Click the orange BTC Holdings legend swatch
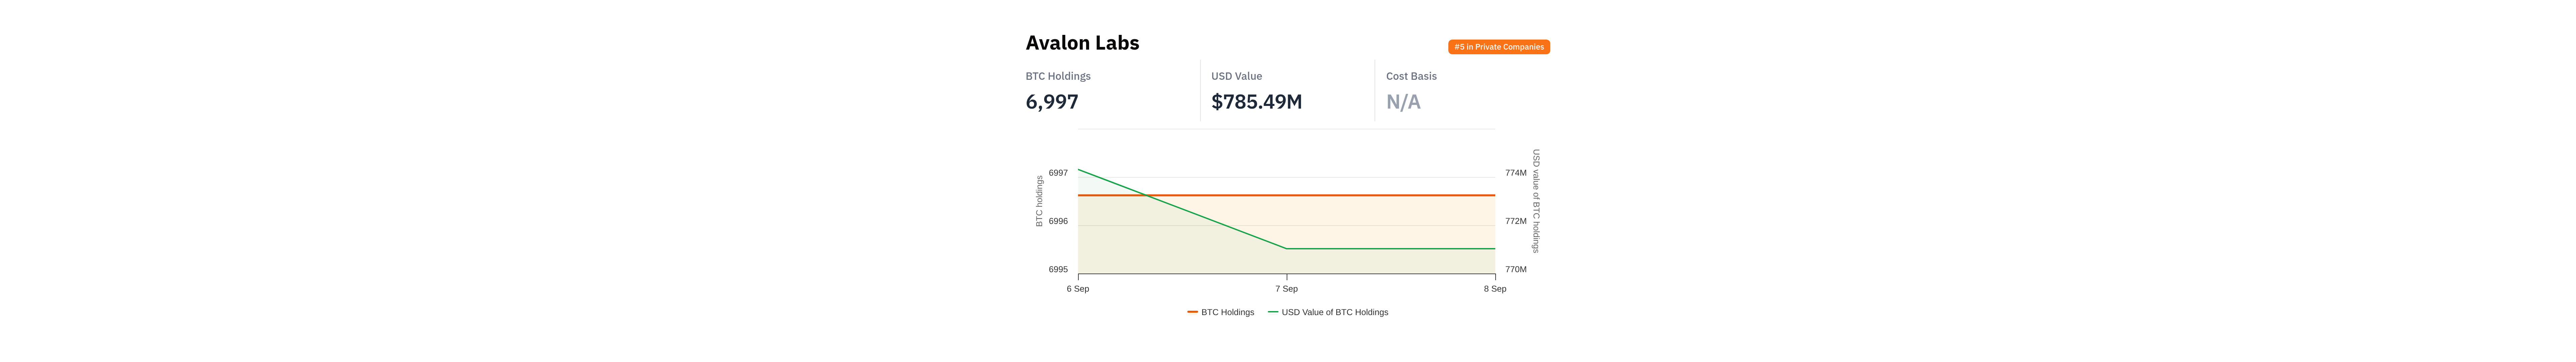This screenshot has height=362, width=2576. pos(1192,312)
